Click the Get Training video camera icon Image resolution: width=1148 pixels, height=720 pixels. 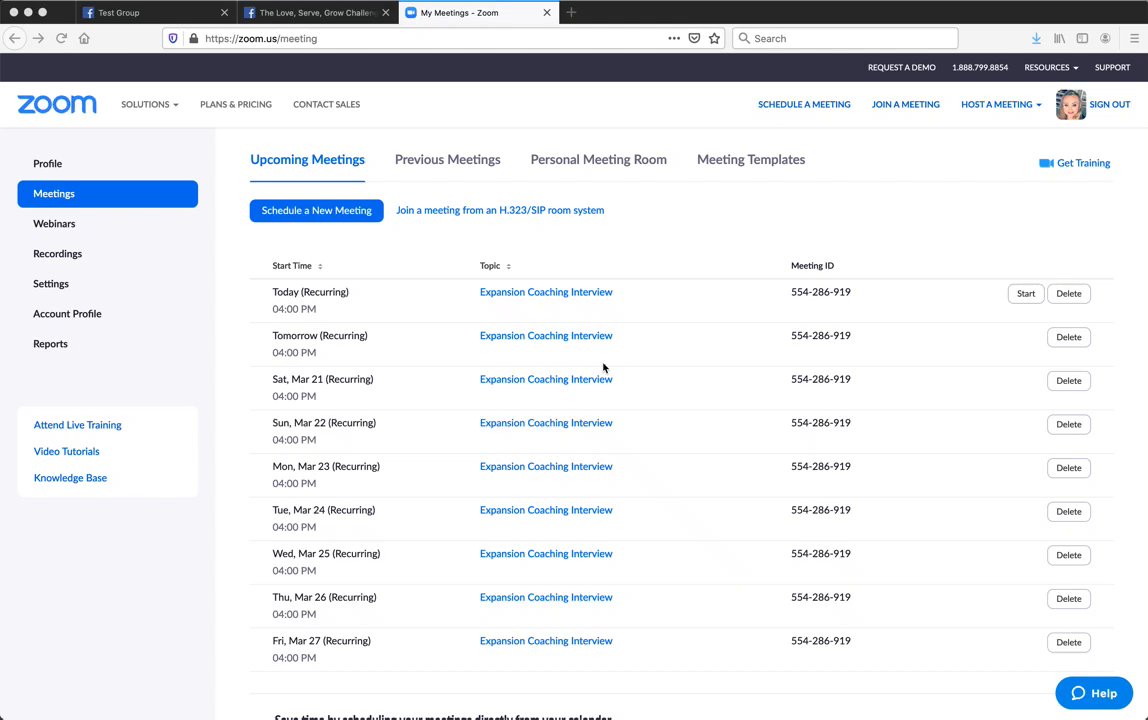coord(1046,163)
